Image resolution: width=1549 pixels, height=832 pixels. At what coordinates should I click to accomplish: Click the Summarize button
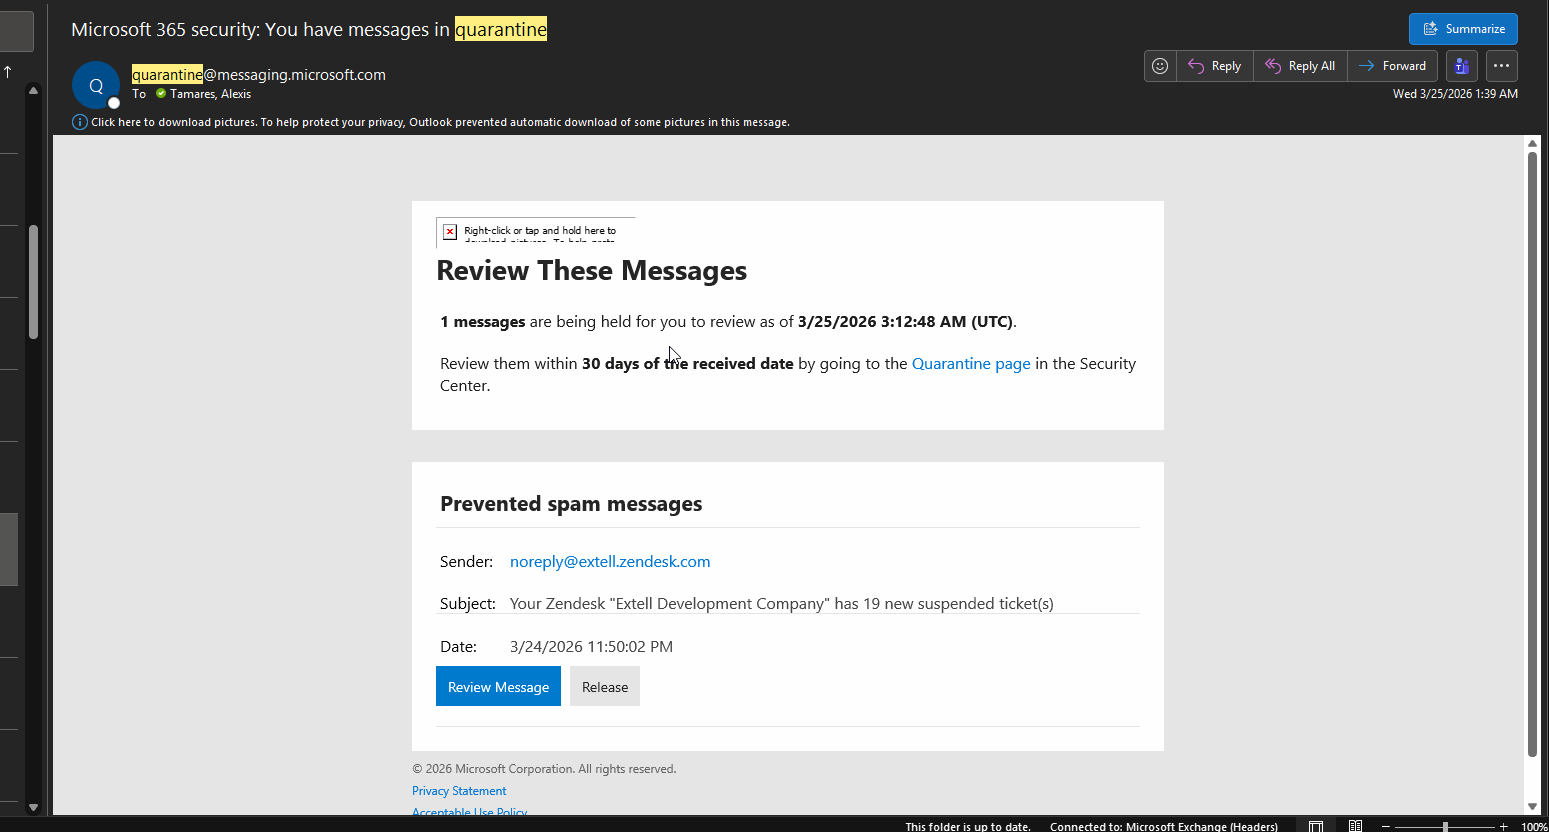coord(1463,29)
